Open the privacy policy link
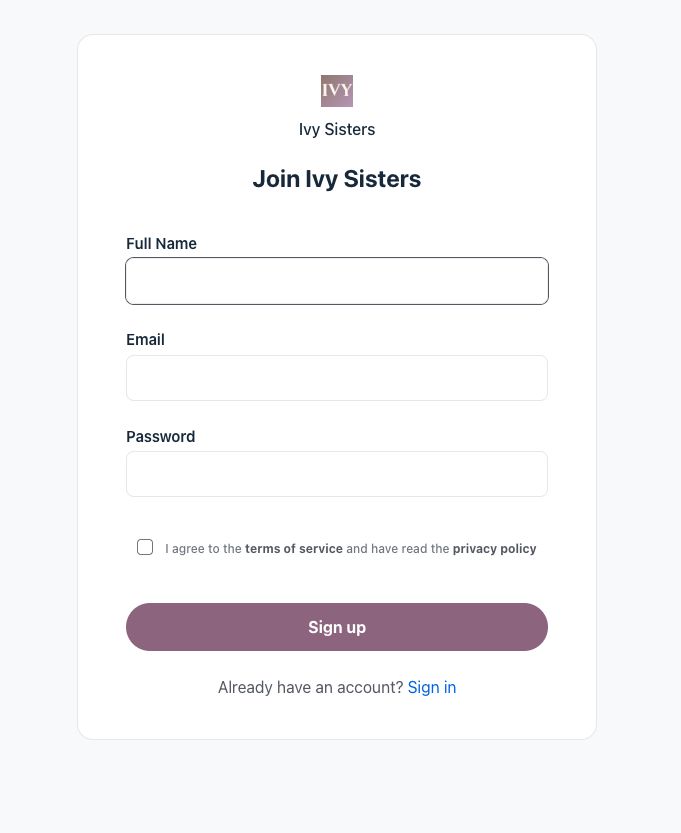681x833 pixels. point(494,549)
